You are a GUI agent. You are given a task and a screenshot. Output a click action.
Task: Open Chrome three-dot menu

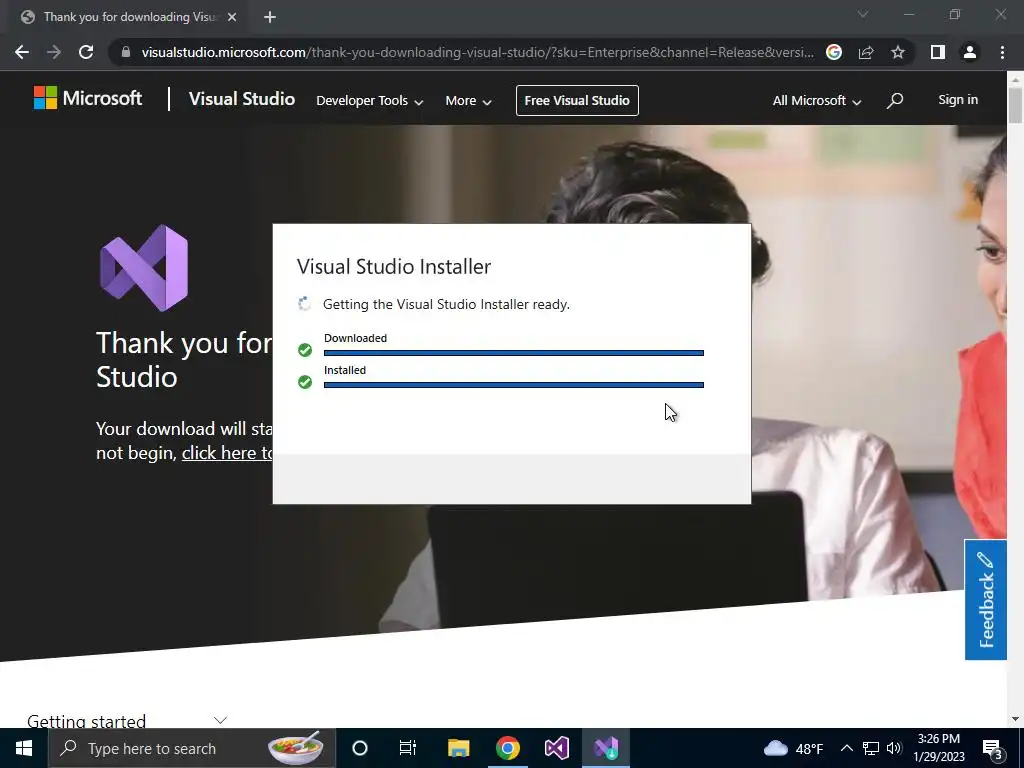click(1002, 52)
